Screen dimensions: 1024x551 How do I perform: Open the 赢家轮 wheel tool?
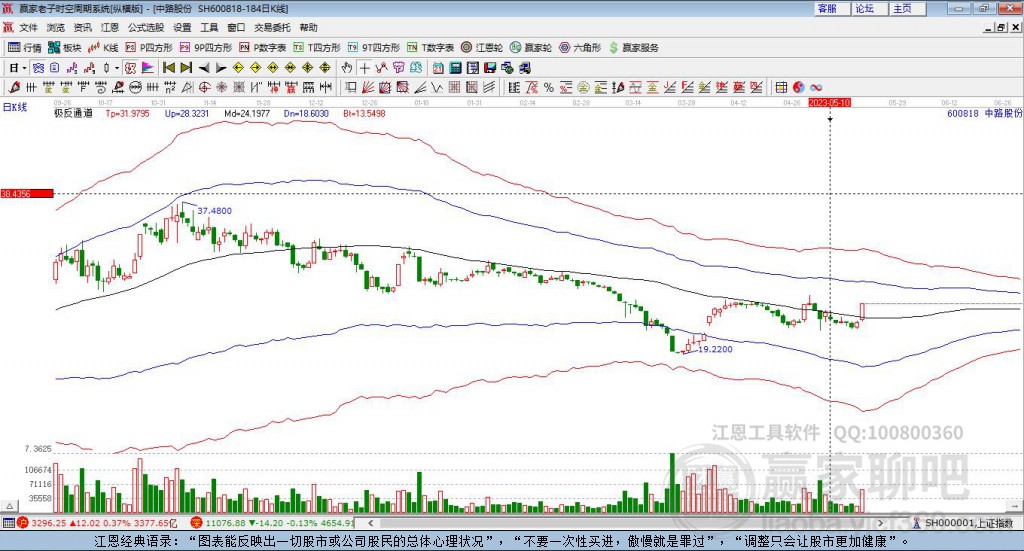pyautogui.click(x=531, y=48)
